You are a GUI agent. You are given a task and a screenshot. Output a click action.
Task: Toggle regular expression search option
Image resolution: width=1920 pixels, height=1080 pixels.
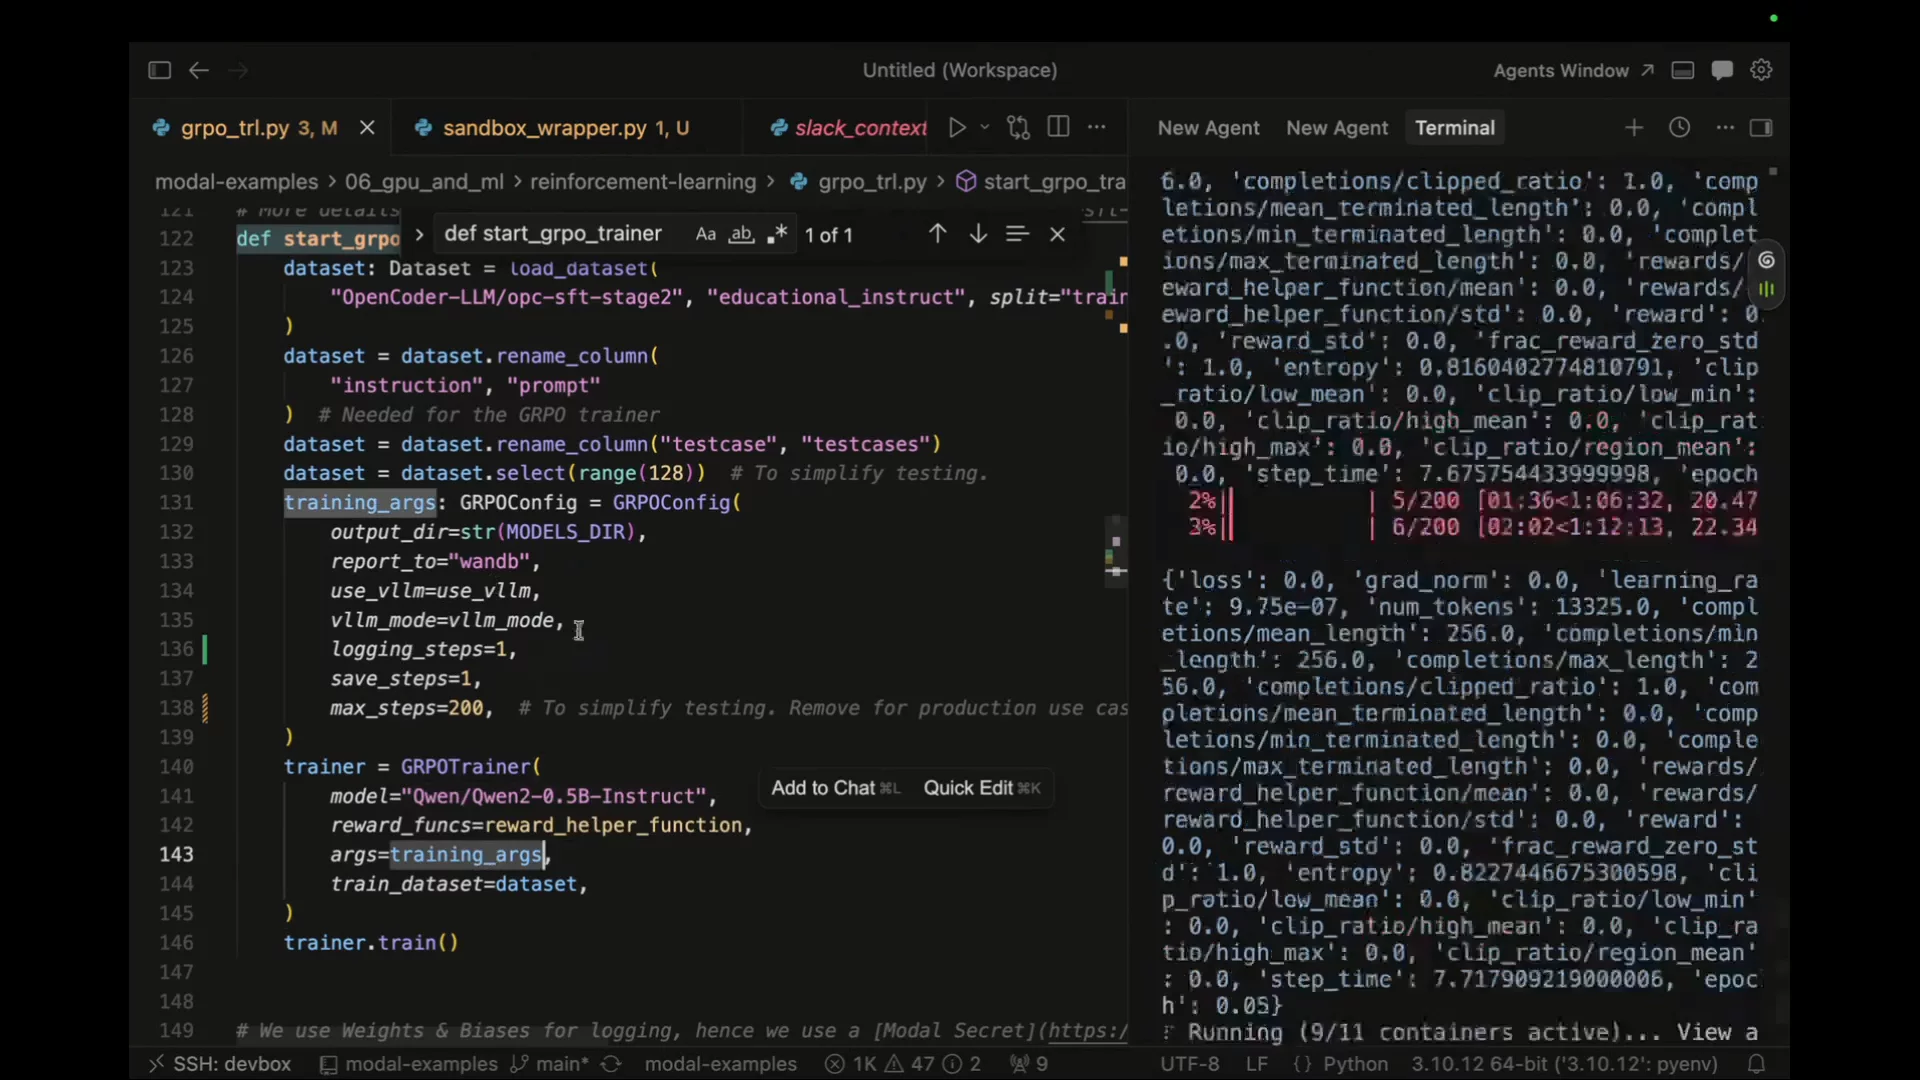click(x=777, y=234)
